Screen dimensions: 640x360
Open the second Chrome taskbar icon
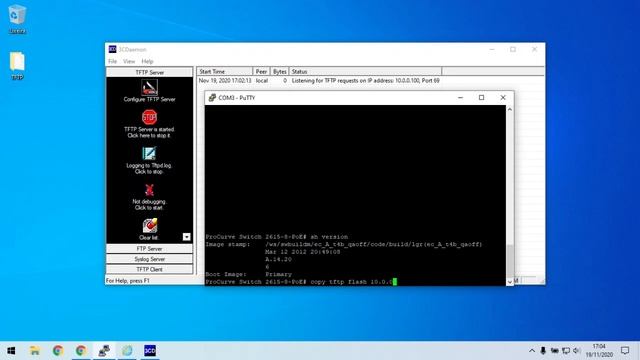[81, 351]
